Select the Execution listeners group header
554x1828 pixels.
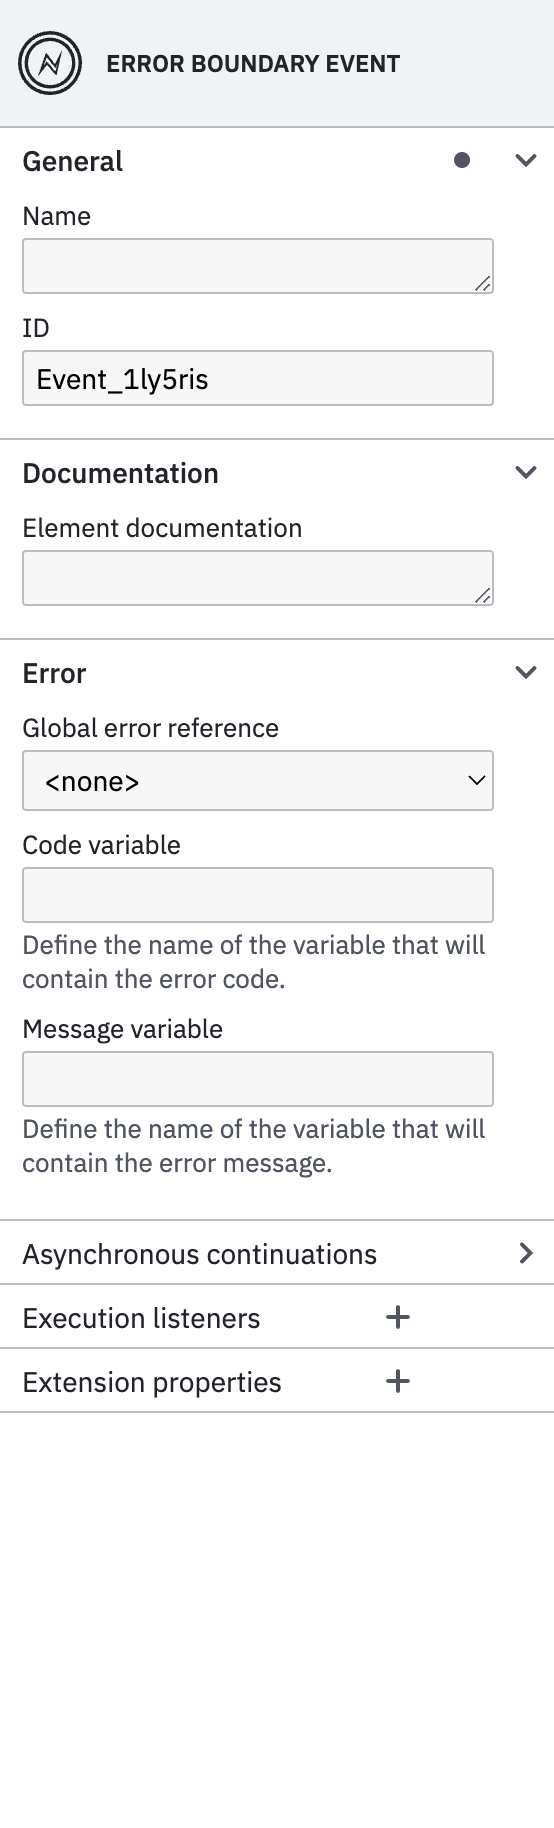(x=277, y=1317)
